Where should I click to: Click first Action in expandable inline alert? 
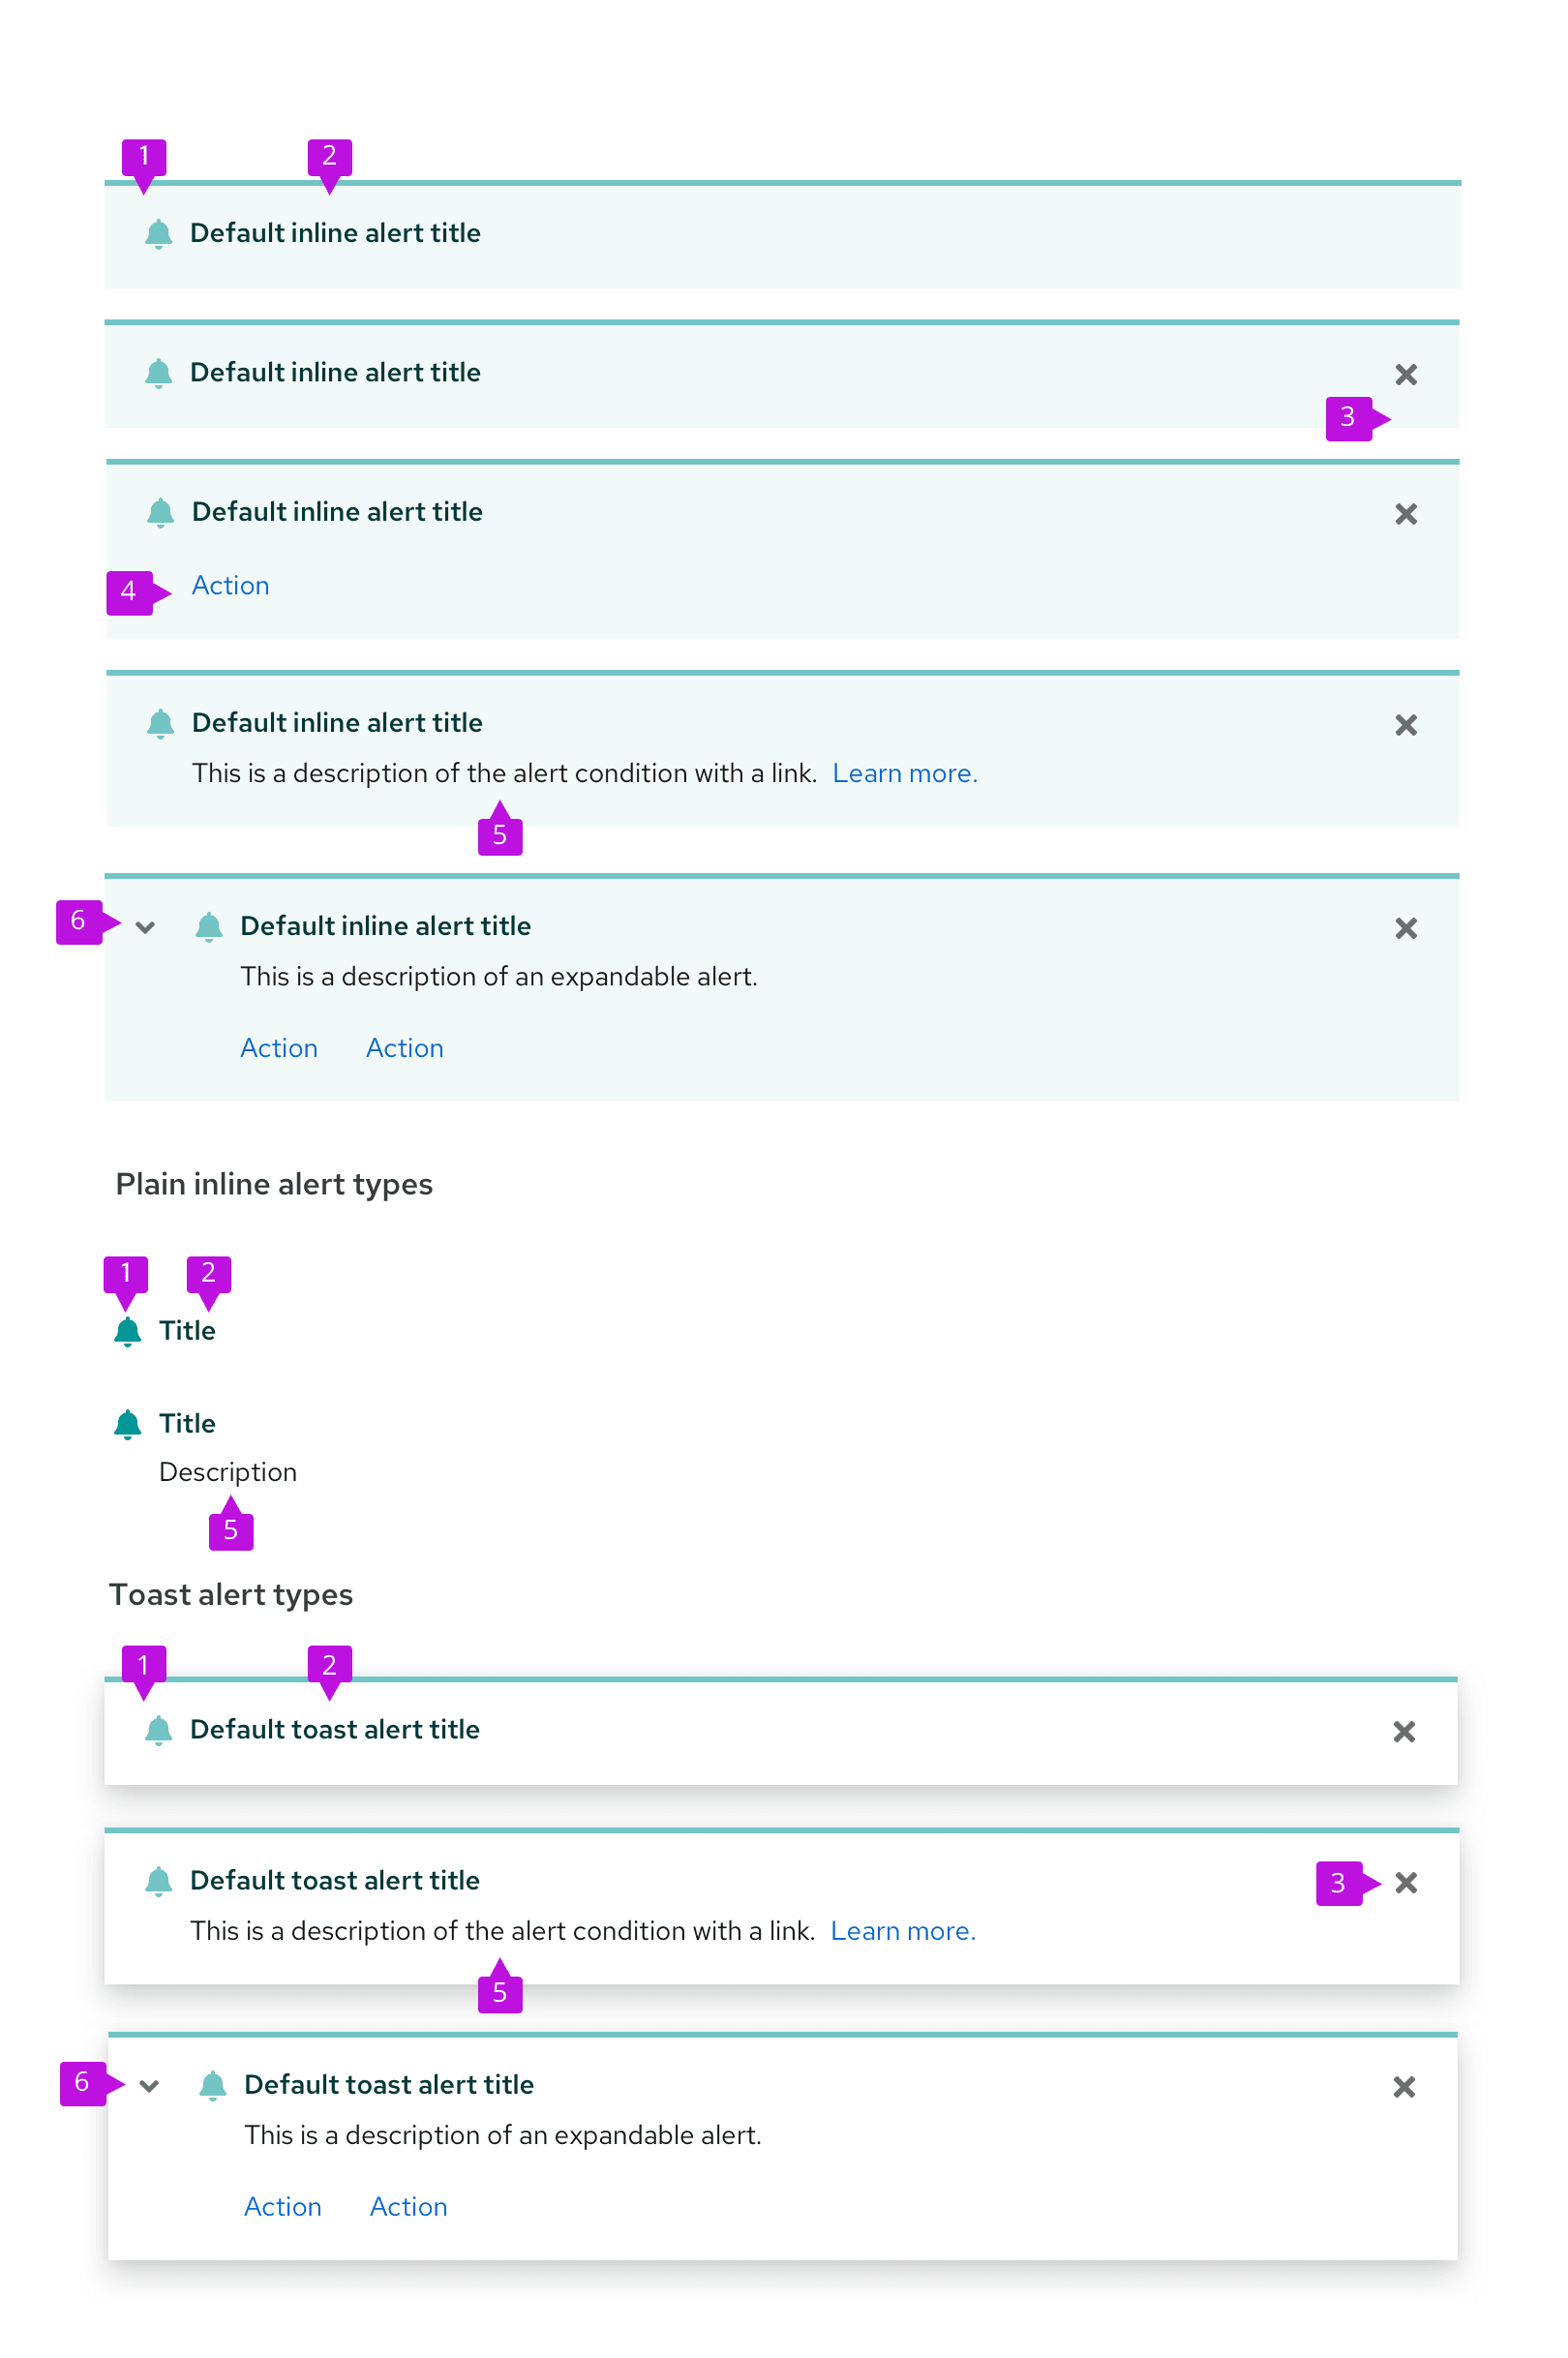[x=279, y=1049]
